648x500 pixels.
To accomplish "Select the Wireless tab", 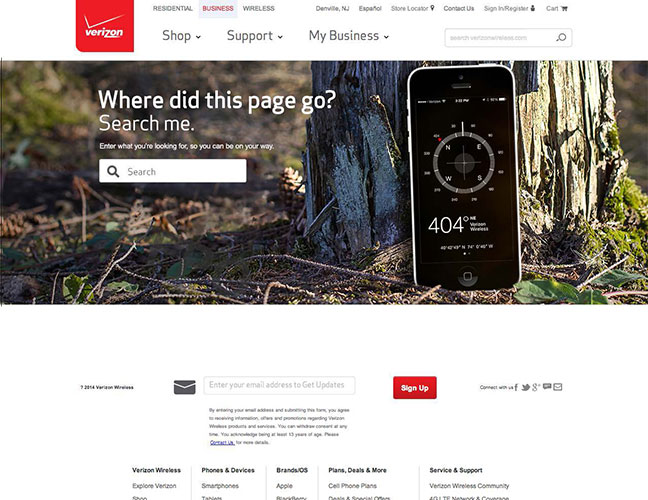I will click(x=259, y=8).
